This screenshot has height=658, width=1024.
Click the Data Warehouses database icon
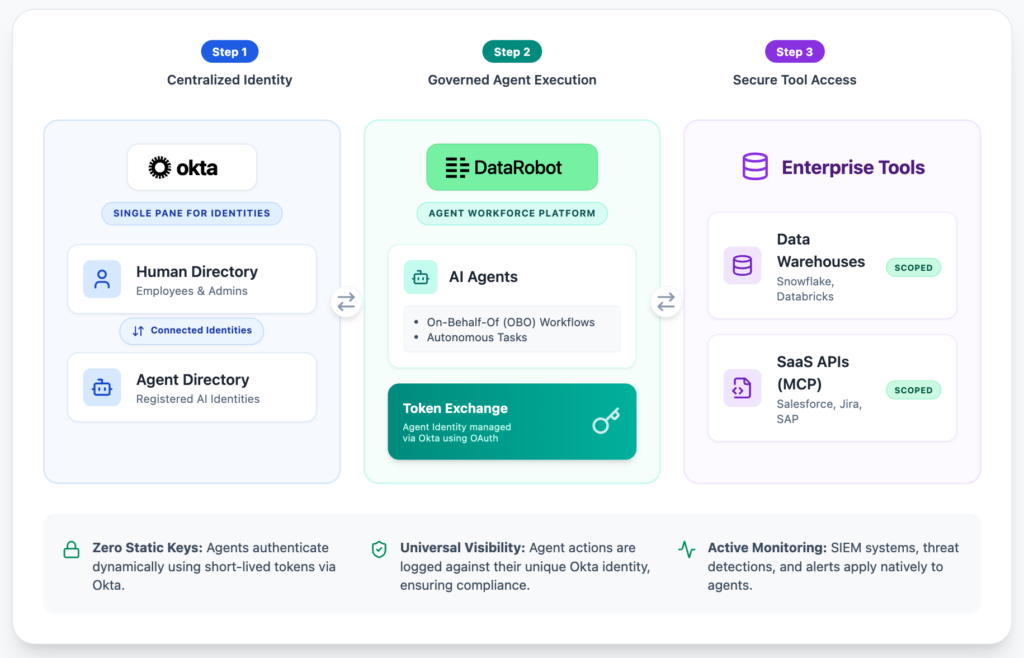pyautogui.click(x=741, y=265)
